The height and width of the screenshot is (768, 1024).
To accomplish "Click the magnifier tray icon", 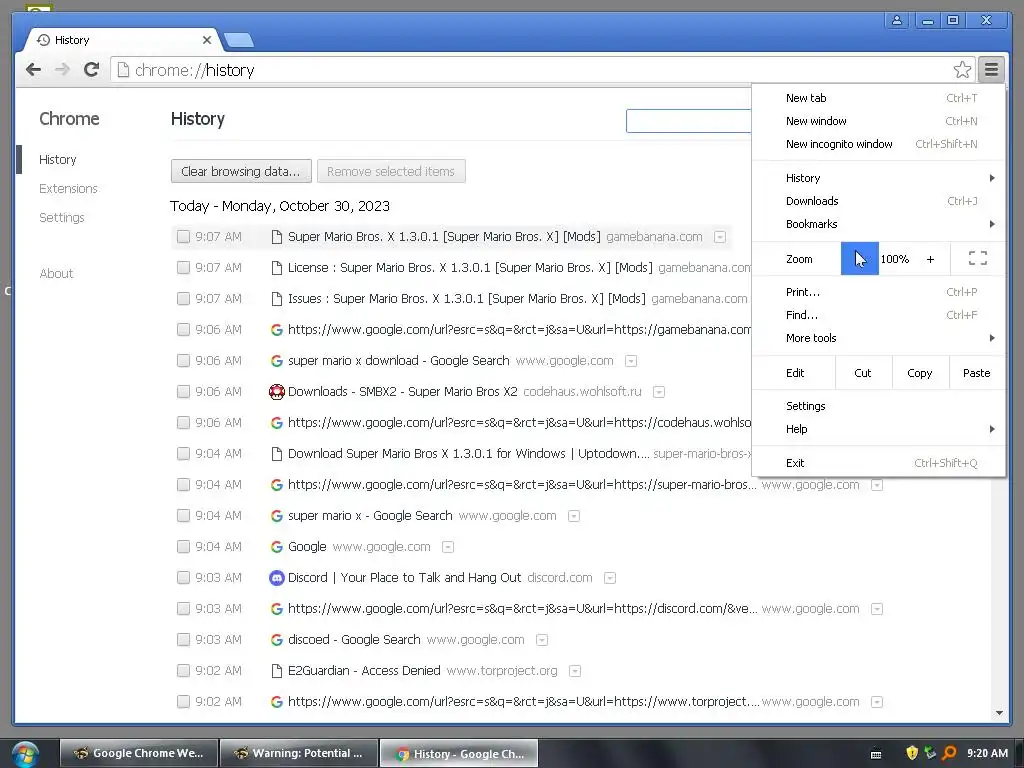I will (950, 753).
